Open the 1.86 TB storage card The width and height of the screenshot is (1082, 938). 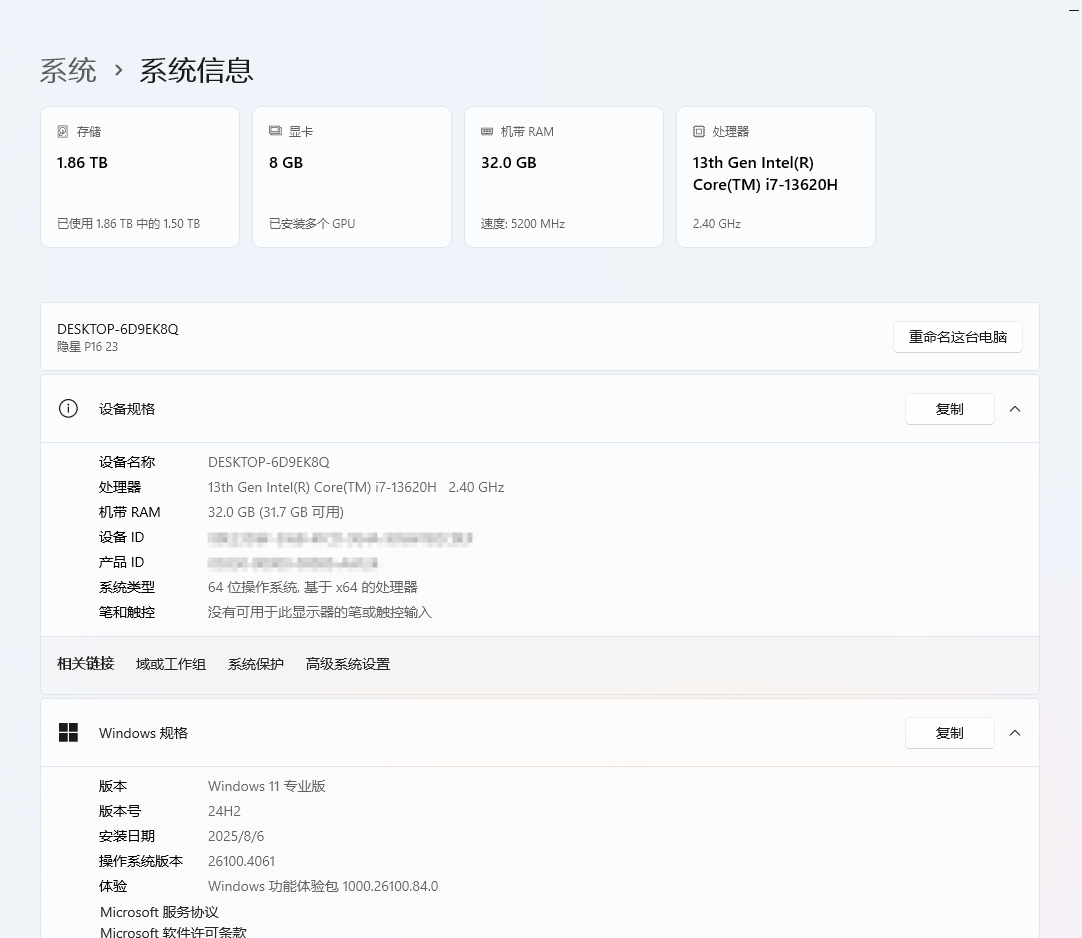coord(140,177)
